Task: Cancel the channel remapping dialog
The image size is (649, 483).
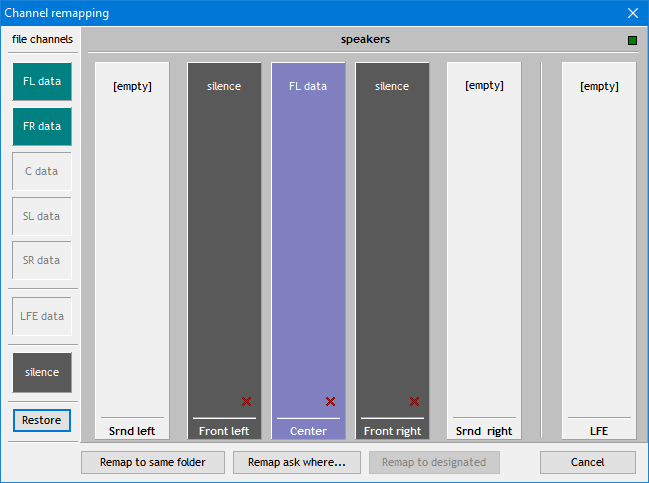Action: point(587,462)
